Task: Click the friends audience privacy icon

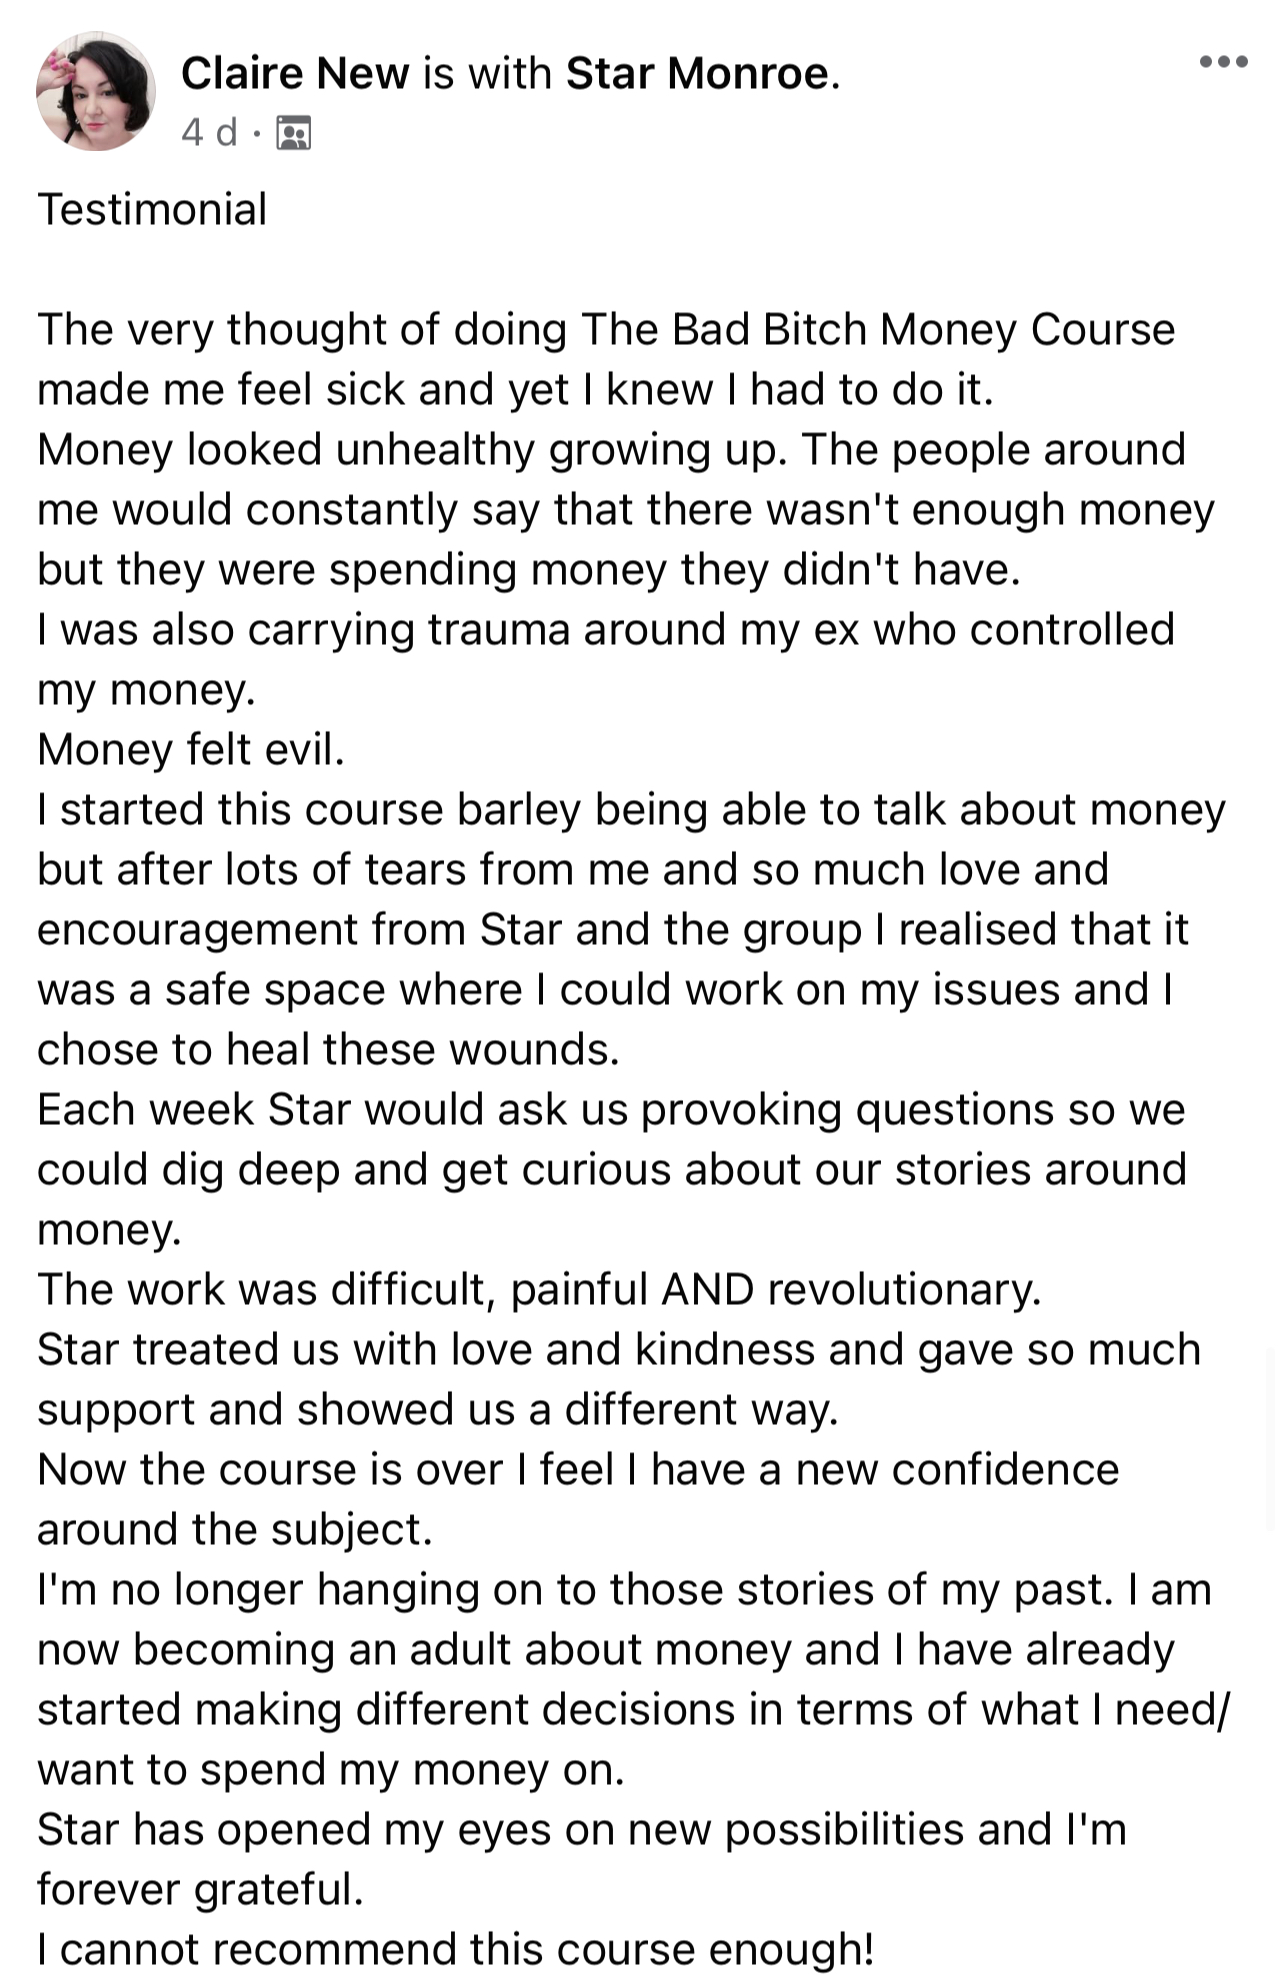Action: (293, 132)
